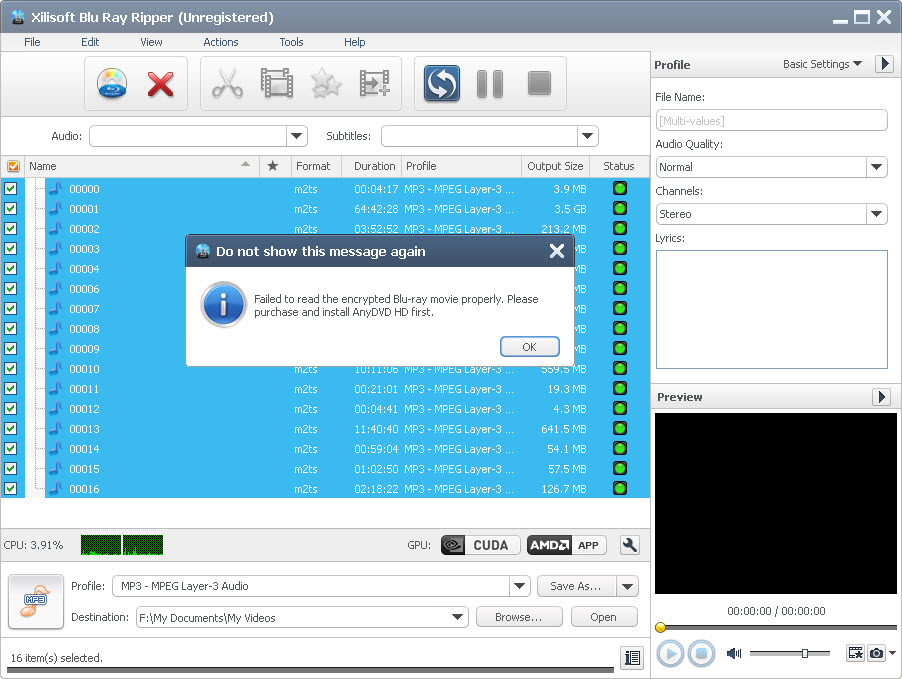Open the Actions menu

pos(221,42)
